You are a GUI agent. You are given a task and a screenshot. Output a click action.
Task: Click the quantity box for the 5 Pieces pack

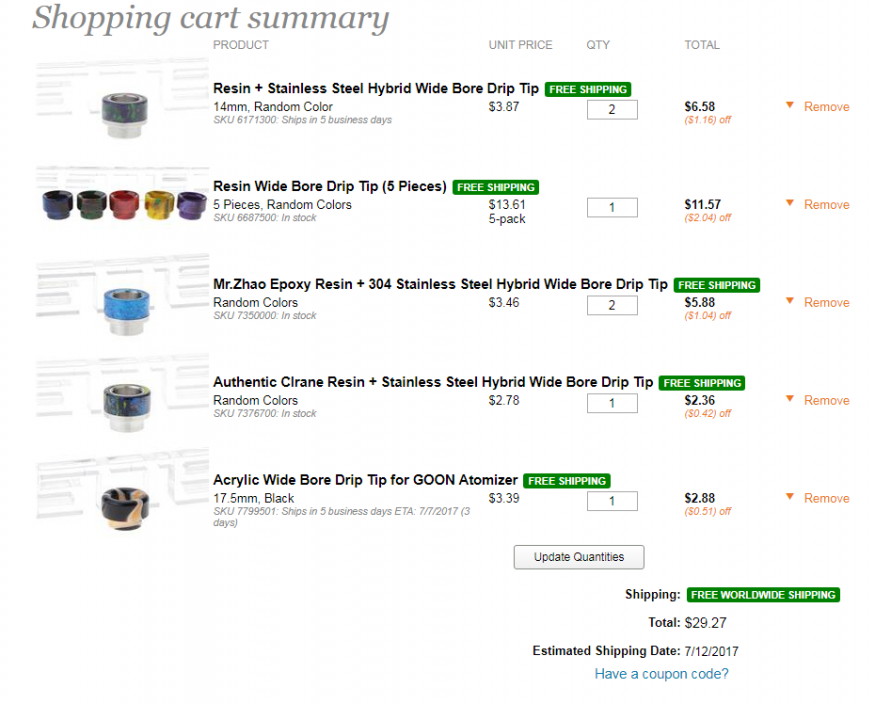[612, 208]
